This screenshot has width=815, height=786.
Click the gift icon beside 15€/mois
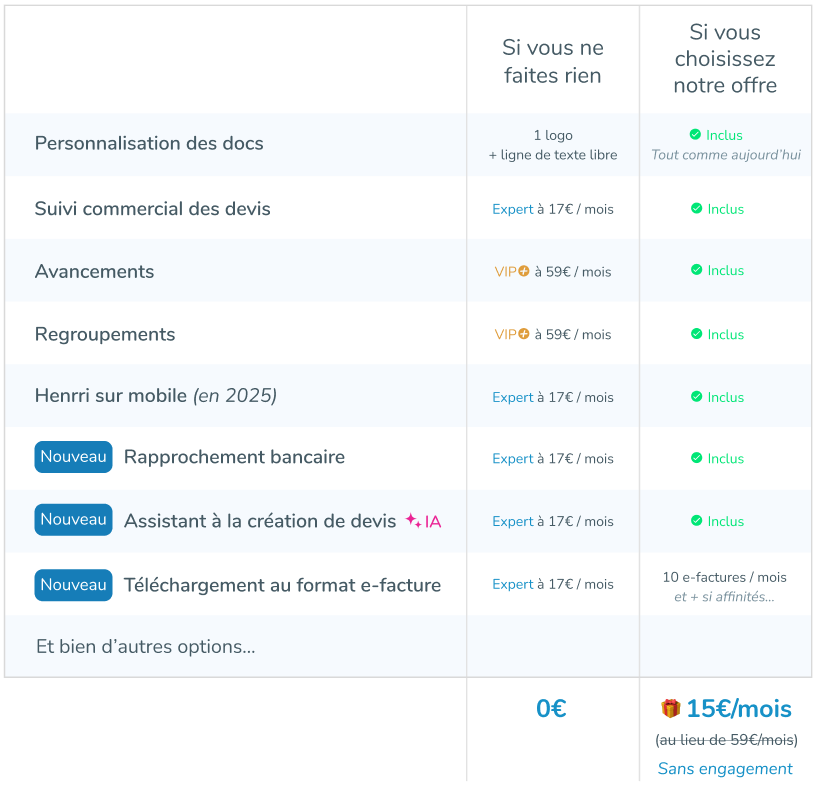(x=671, y=708)
